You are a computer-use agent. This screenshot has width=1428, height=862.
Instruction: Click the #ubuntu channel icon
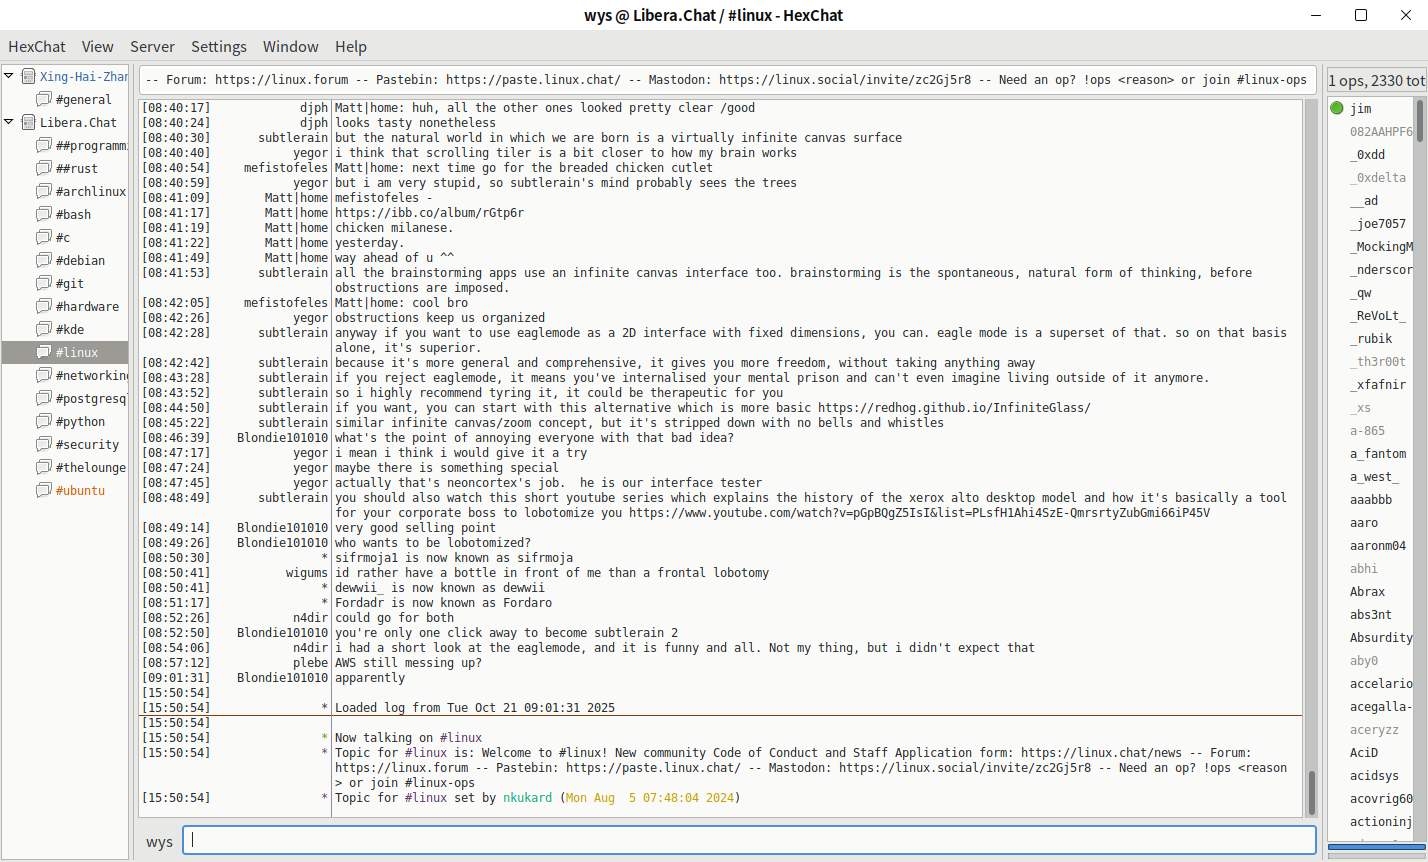44,490
